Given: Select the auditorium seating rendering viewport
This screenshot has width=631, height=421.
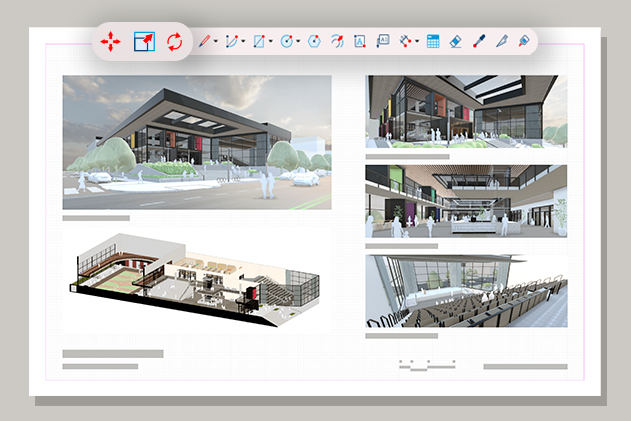Looking at the screenshot, I should click(x=466, y=291).
